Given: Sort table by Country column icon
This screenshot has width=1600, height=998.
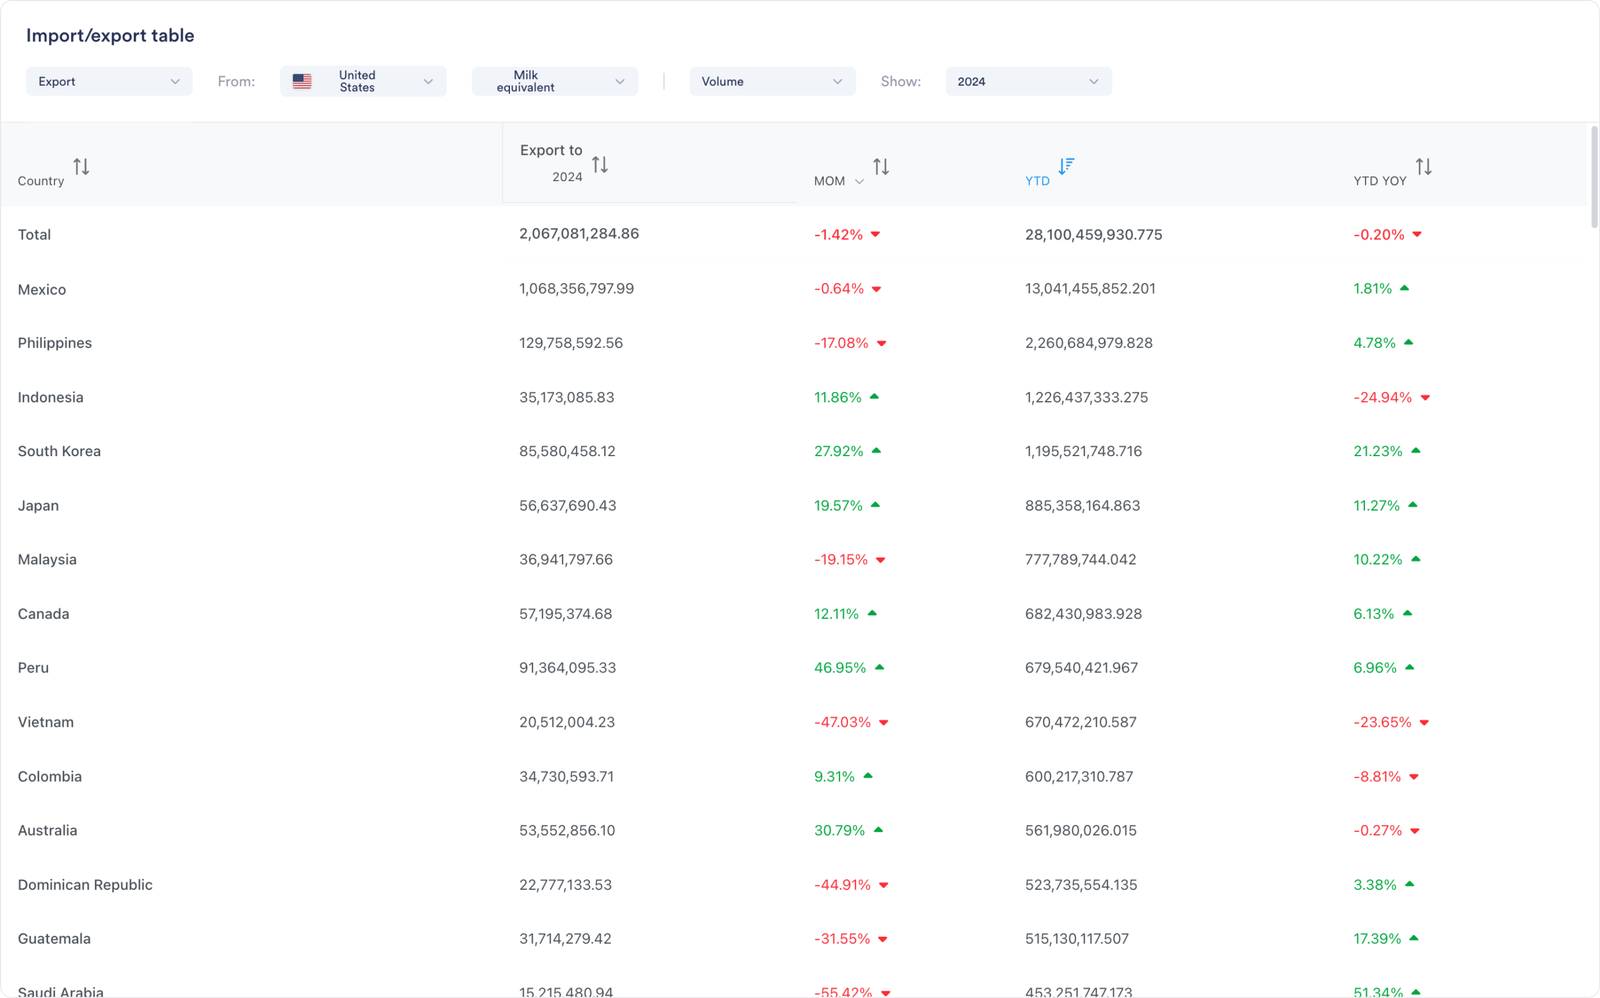Looking at the screenshot, I should 81,167.
